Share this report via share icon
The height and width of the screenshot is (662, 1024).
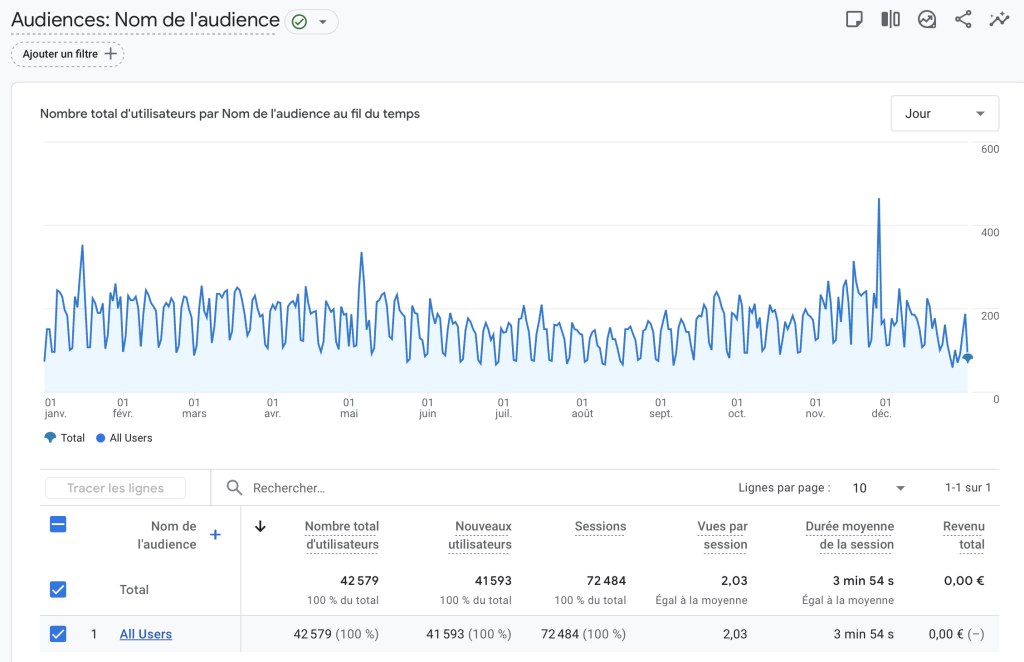pyautogui.click(x=963, y=19)
